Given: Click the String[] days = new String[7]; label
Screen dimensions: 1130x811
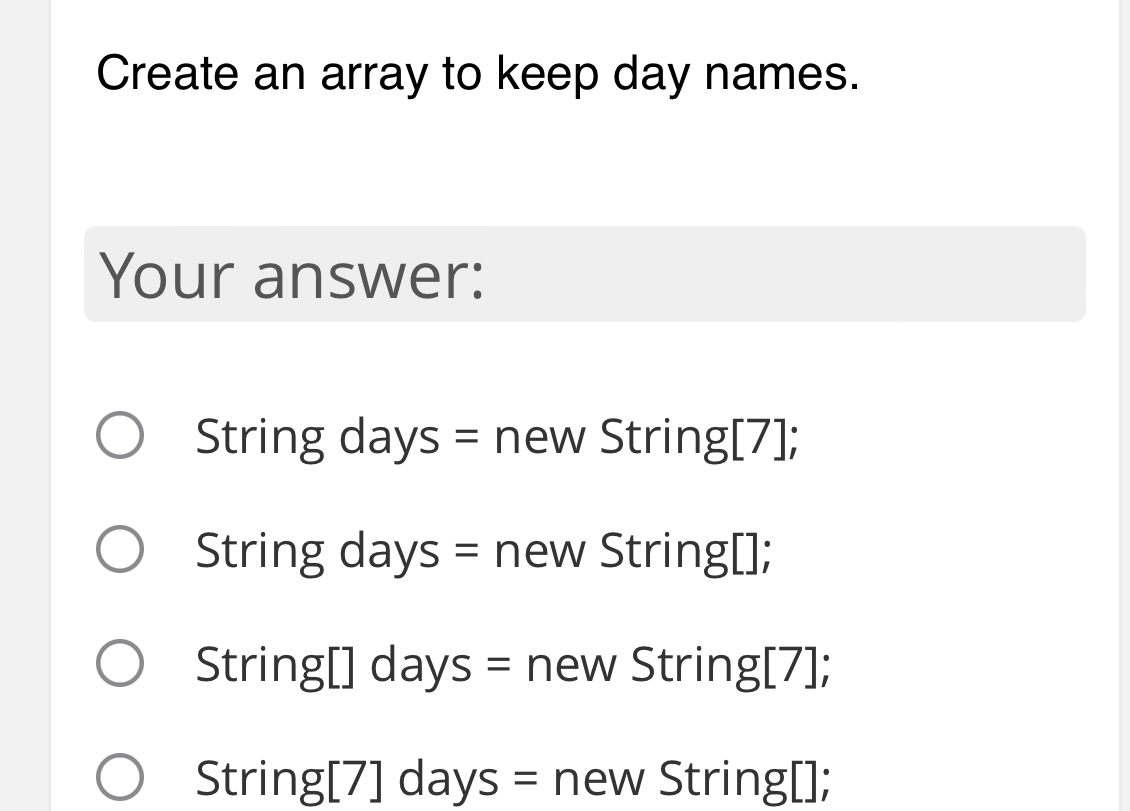Looking at the screenshot, I should tap(512, 662).
